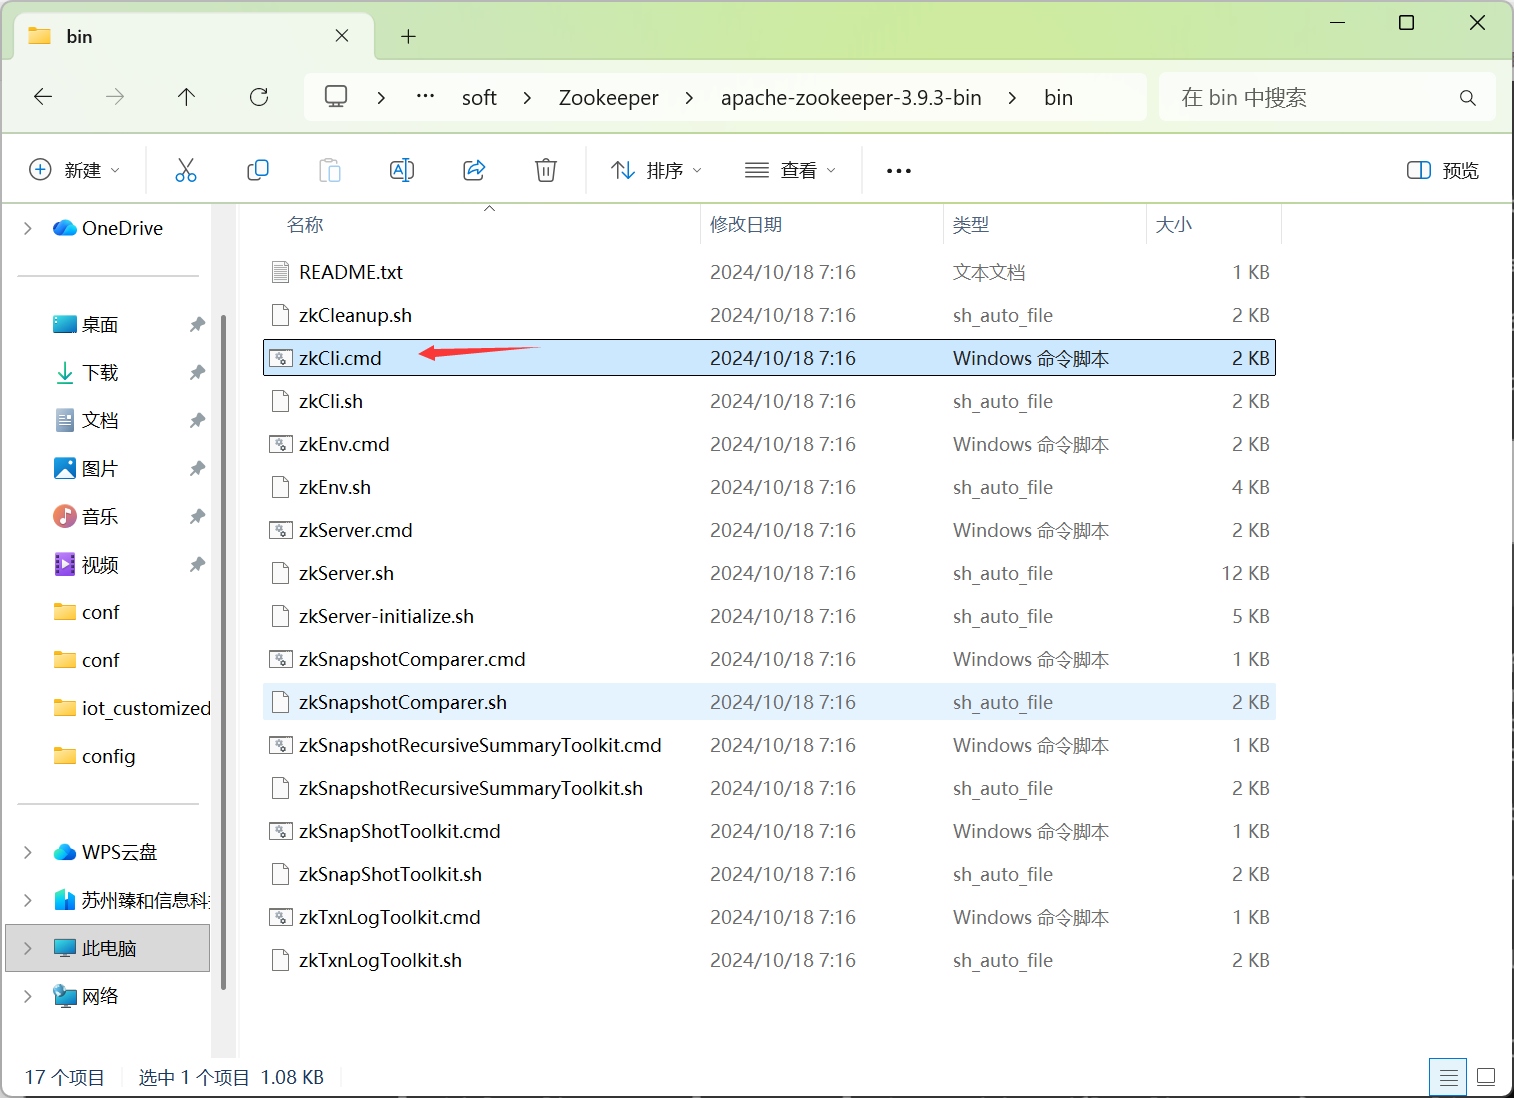Switch to details view icon in status bar
The width and height of the screenshot is (1514, 1098).
1448,1078
